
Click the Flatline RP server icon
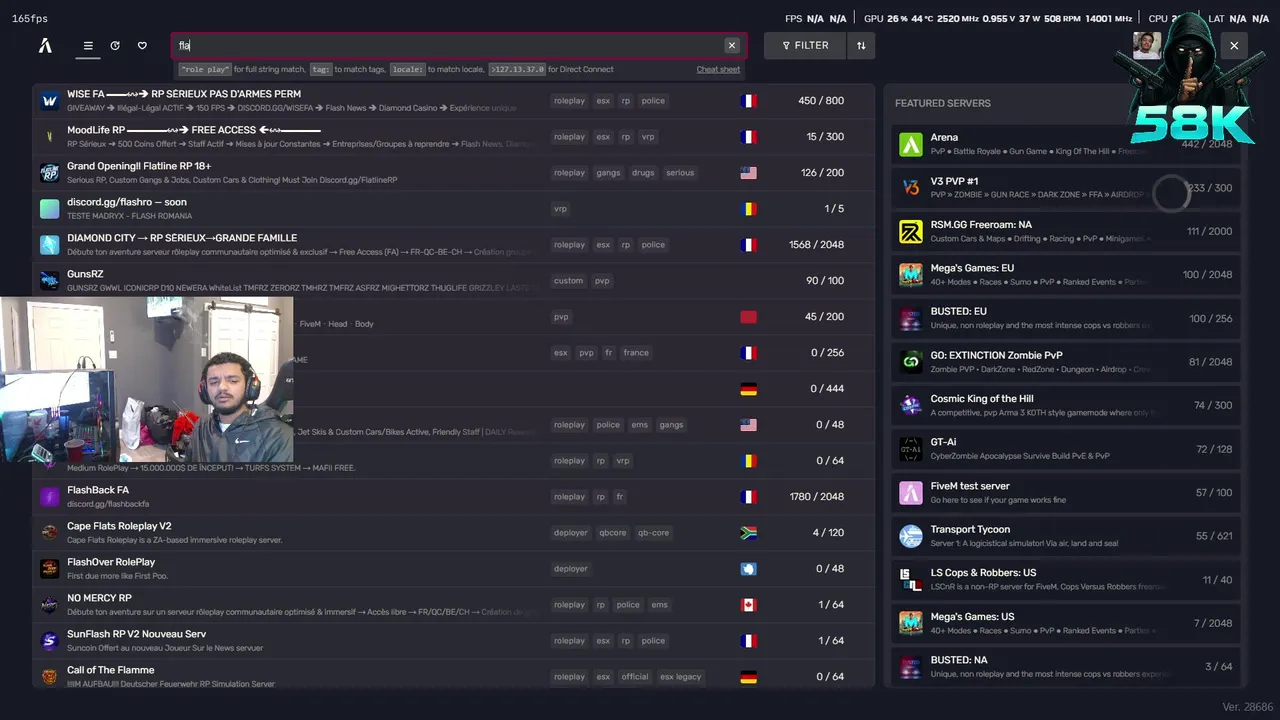point(50,173)
